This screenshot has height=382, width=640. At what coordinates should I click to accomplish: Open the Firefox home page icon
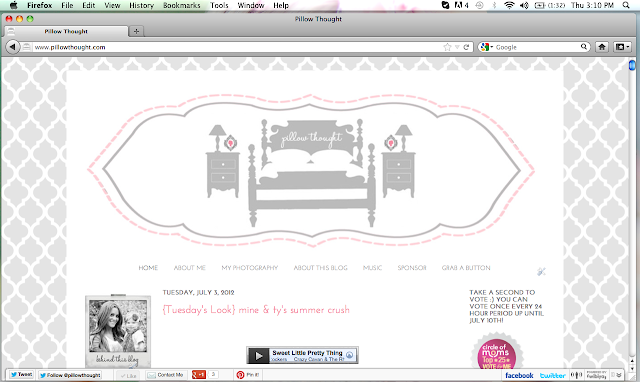pos(602,47)
